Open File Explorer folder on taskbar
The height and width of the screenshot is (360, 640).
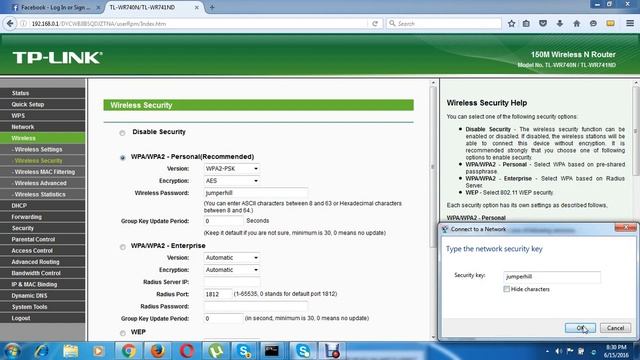[71, 351]
